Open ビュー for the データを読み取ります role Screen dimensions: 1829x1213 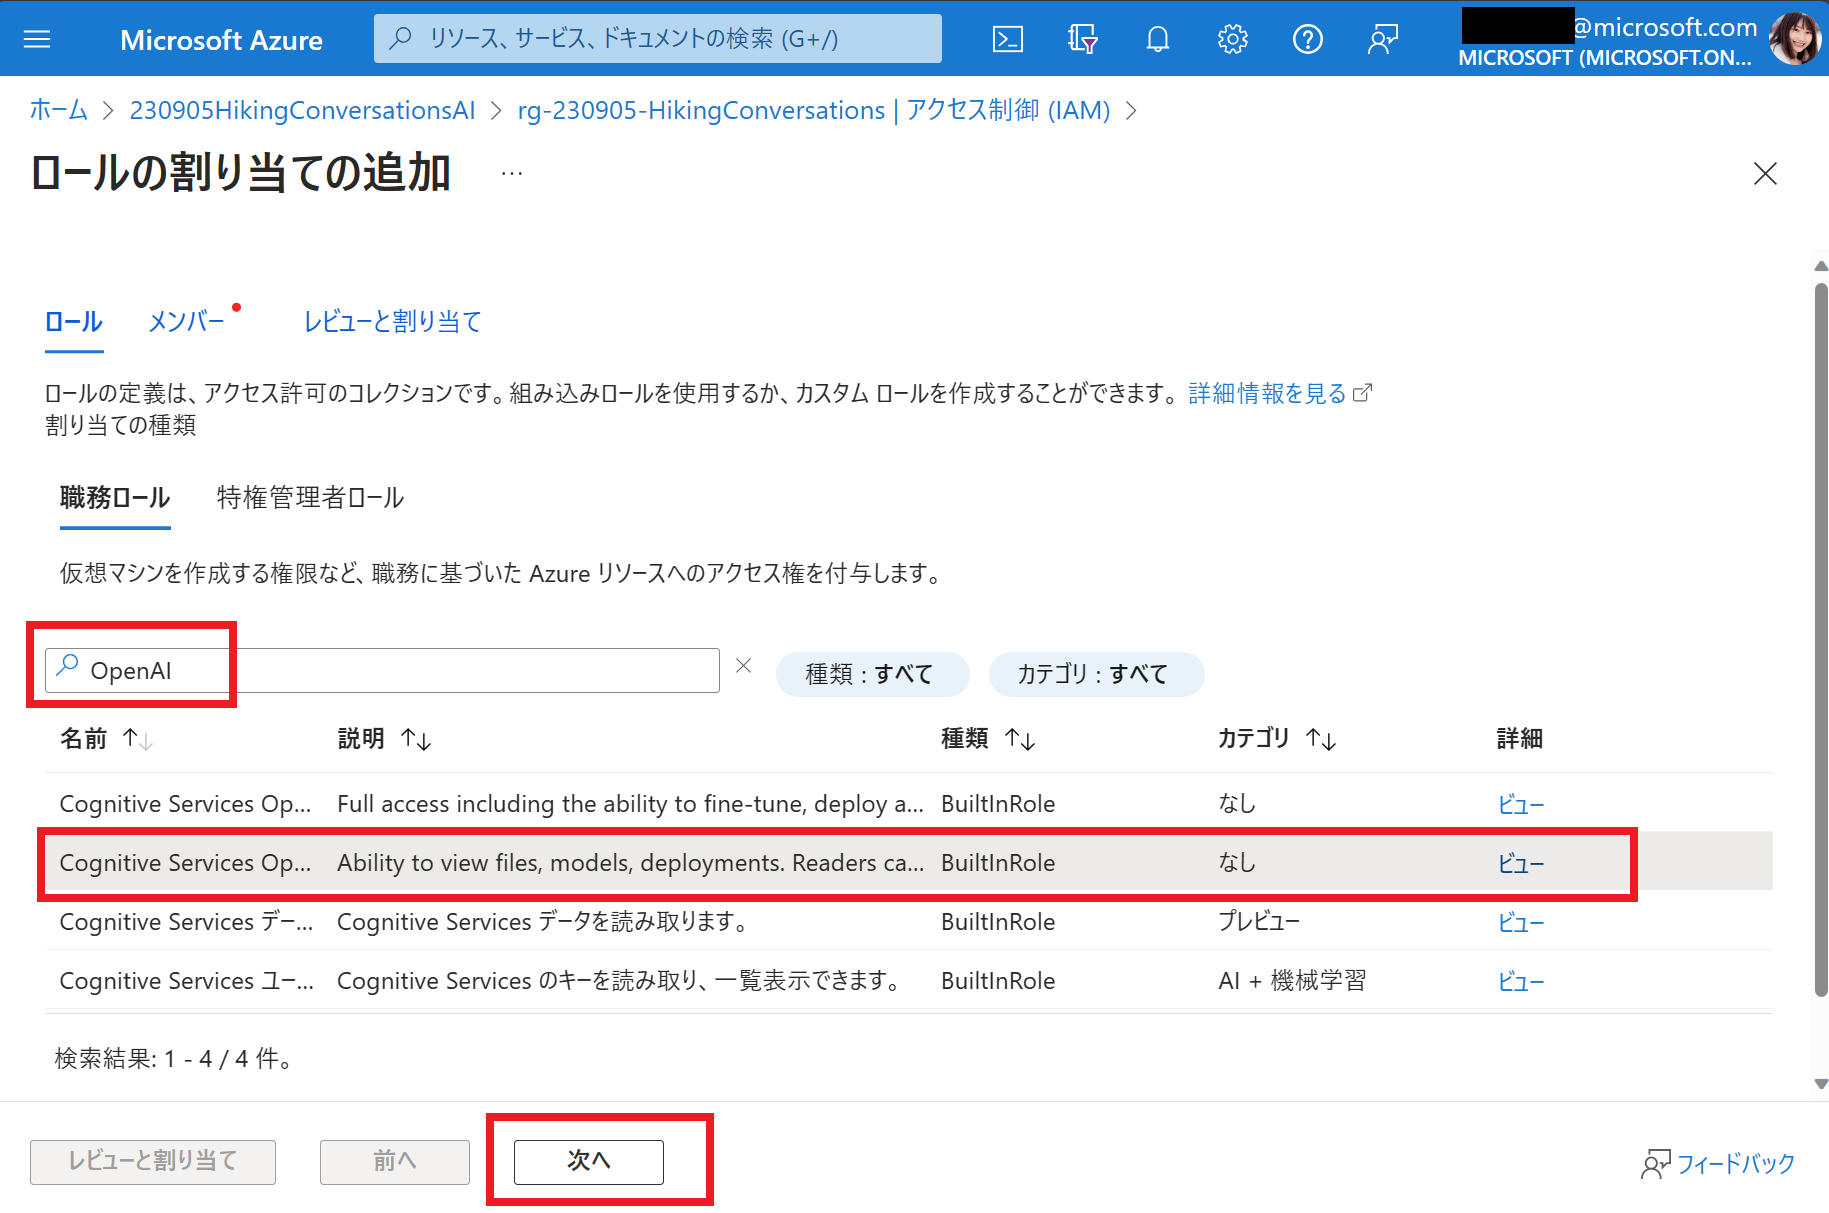click(1521, 922)
